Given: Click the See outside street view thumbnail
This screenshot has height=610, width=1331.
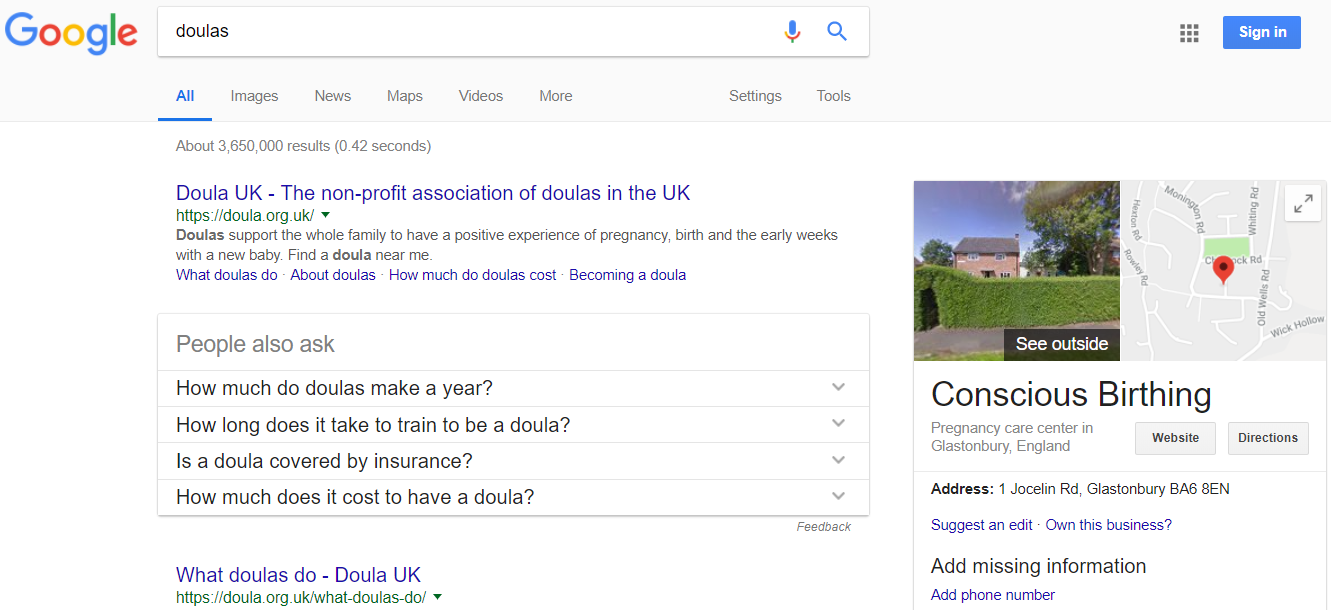Looking at the screenshot, I should (1016, 270).
